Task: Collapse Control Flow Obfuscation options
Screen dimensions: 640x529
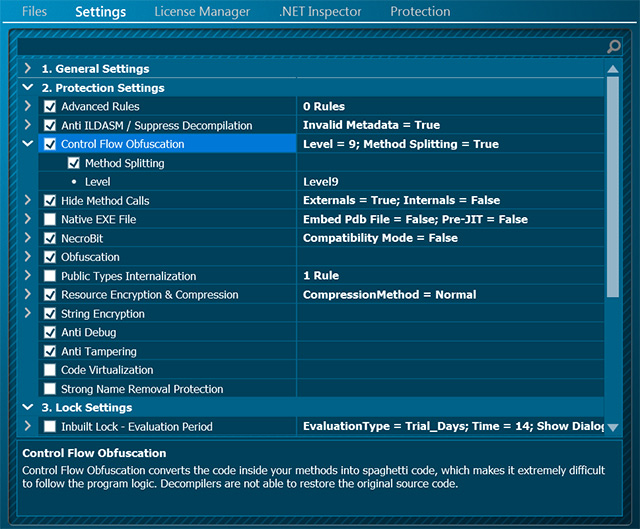Action: 28,144
